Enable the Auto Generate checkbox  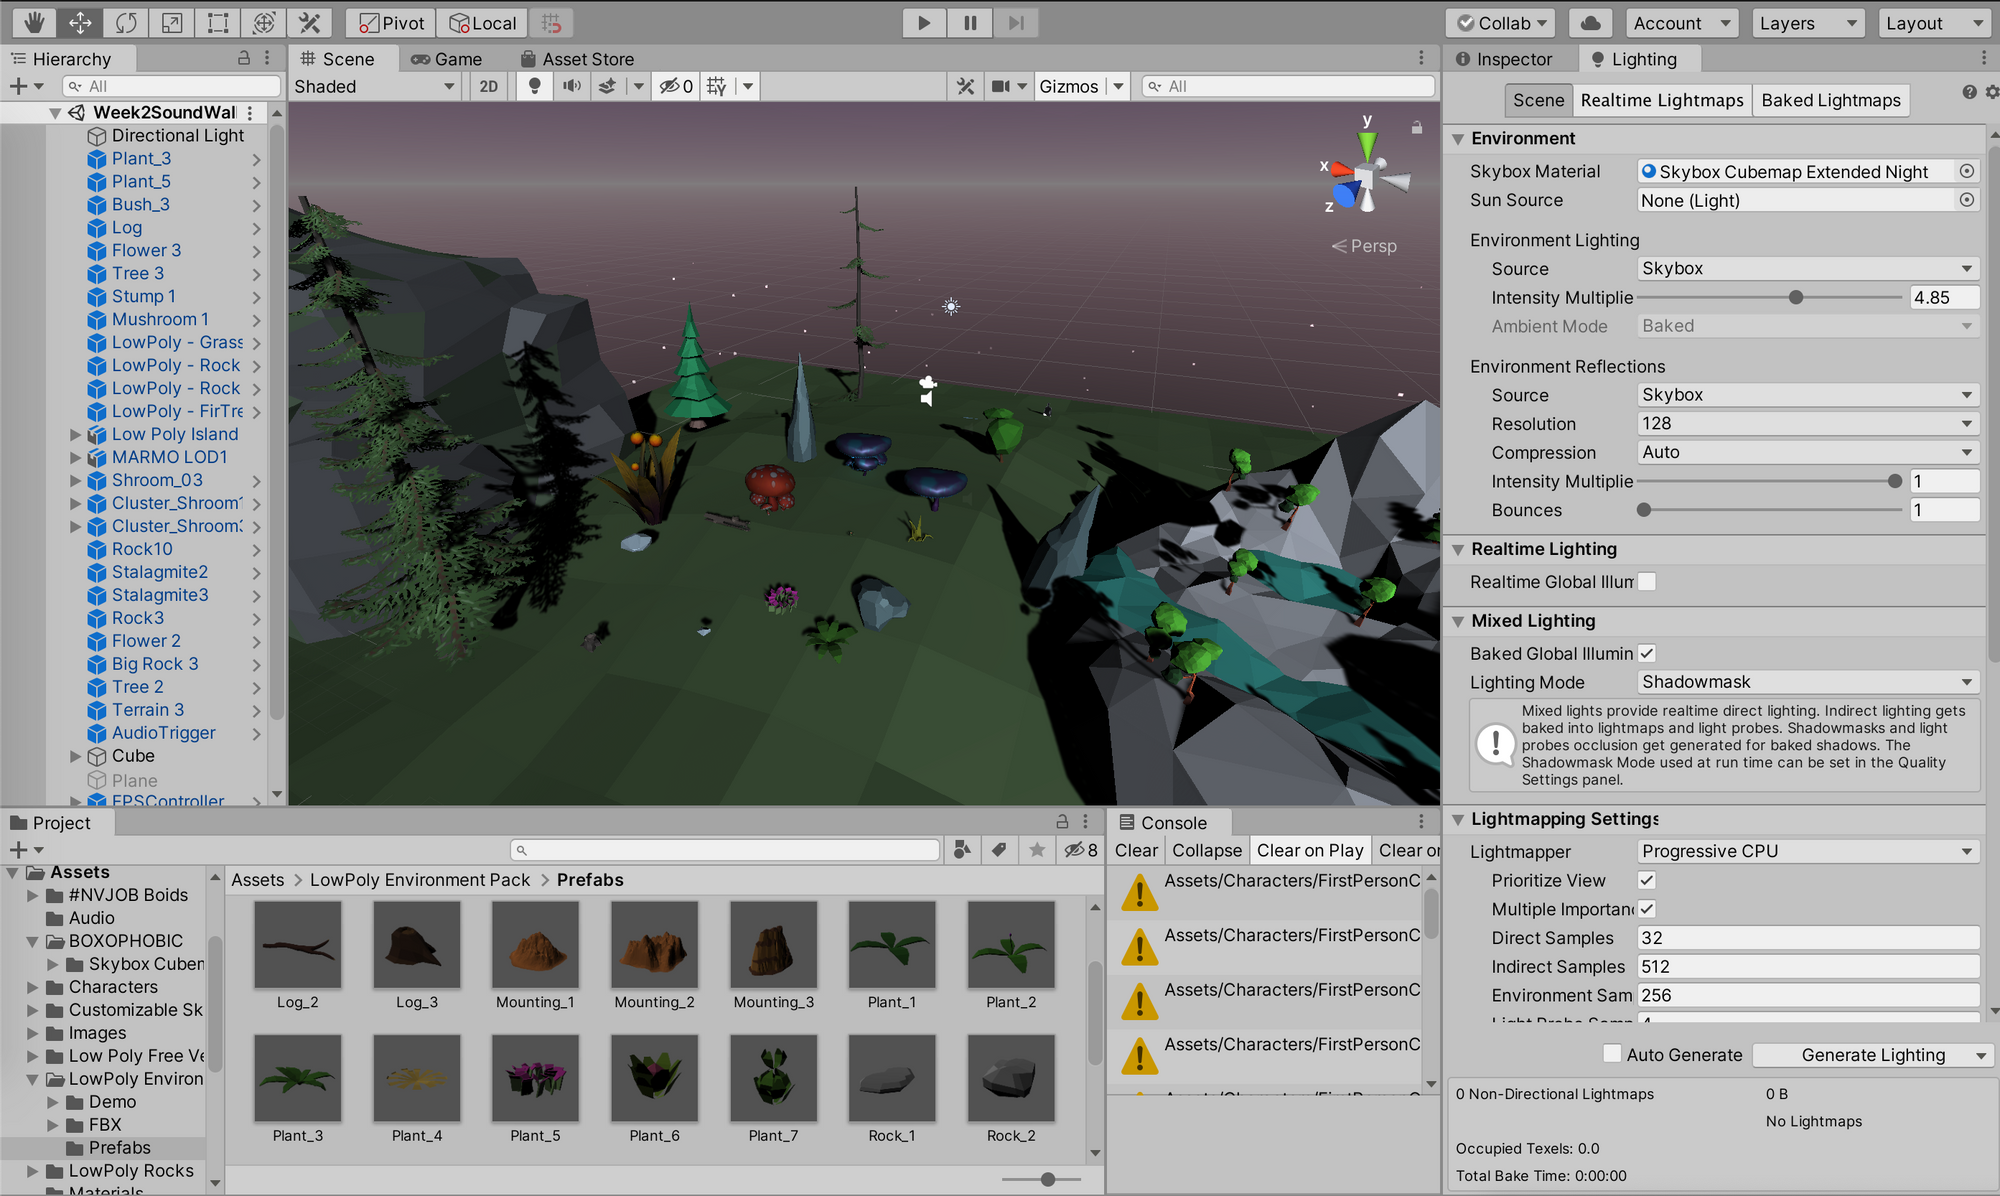pos(1612,1053)
